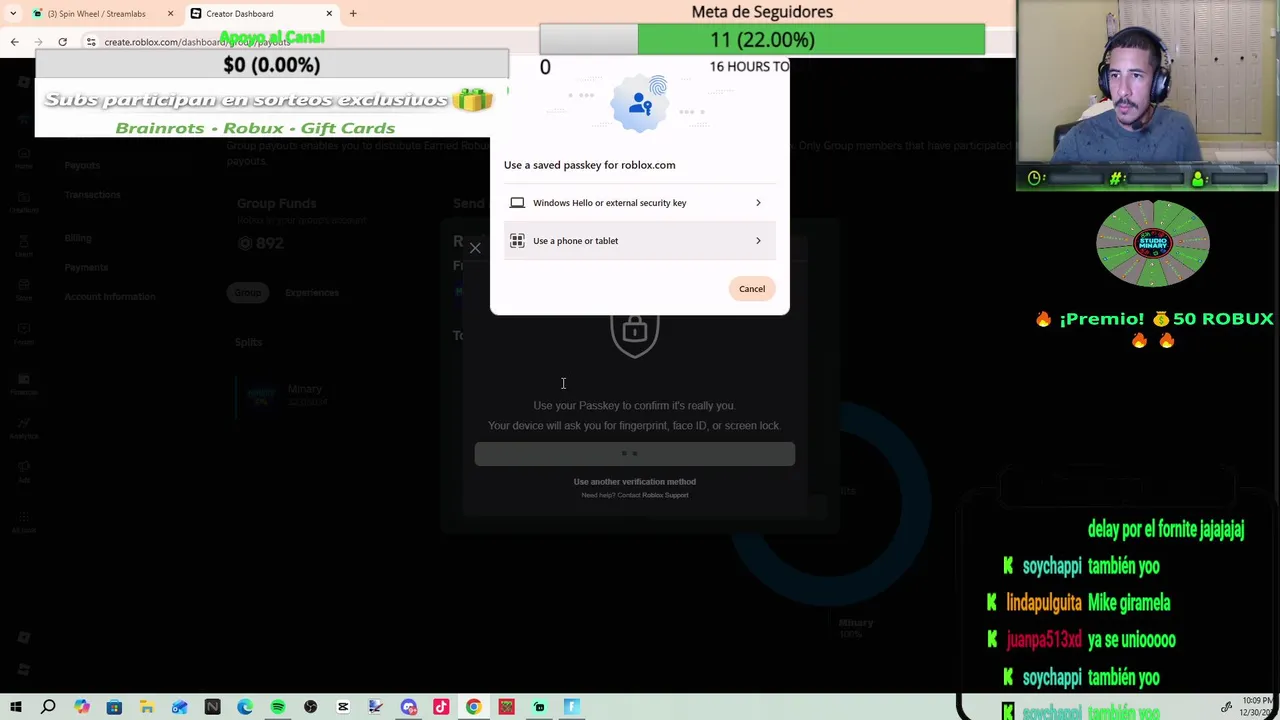Viewport: 1280px width, 720px height.
Task: Open CapCut from taskbar
Action: click(343, 708)
